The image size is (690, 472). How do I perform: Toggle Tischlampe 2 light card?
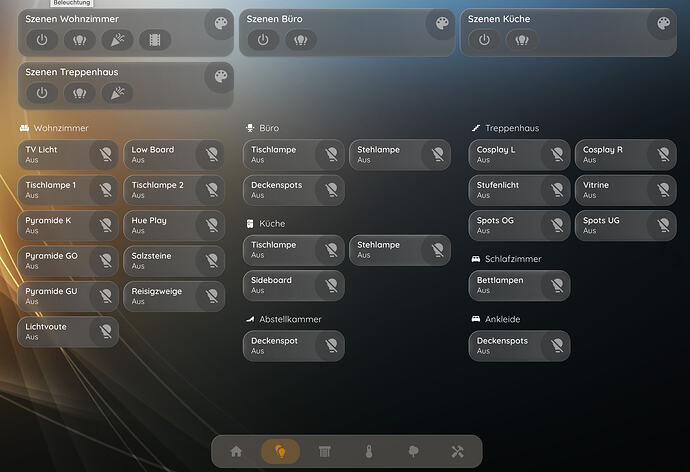point(174,190)
